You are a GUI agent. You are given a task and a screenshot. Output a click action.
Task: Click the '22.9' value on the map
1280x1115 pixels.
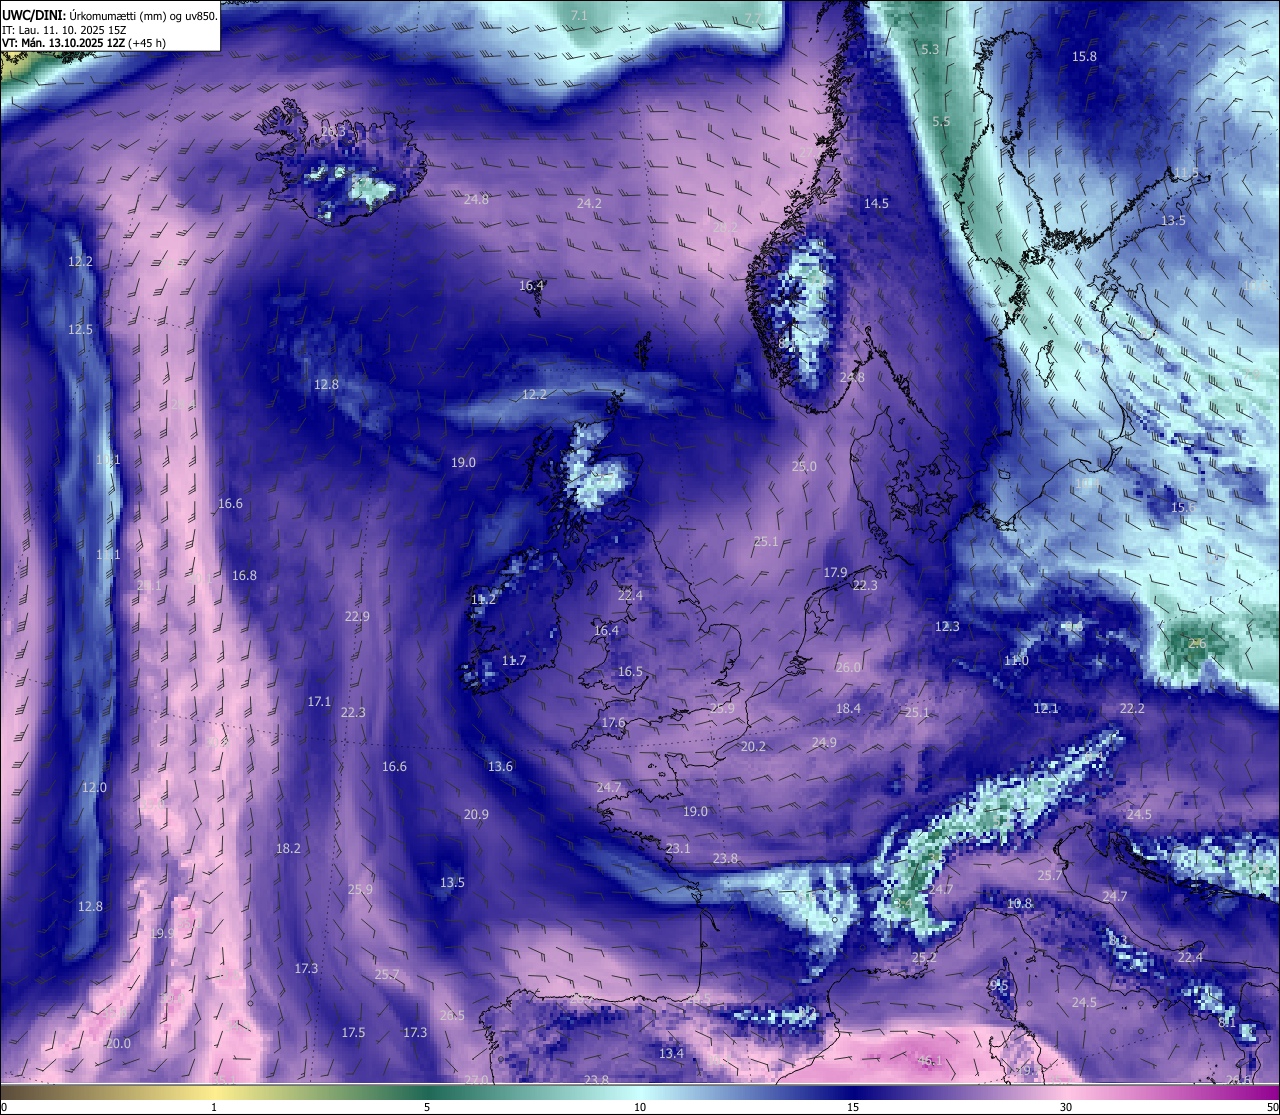tap(357, 616)
